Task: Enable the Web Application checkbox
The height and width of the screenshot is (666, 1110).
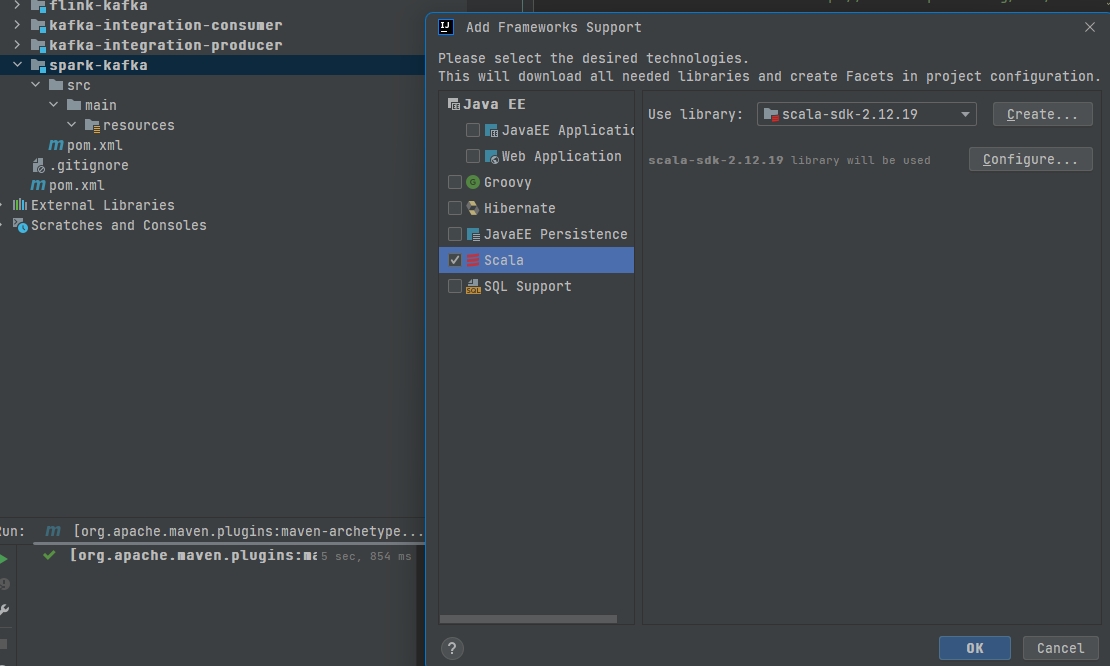Action: point(473,156)
